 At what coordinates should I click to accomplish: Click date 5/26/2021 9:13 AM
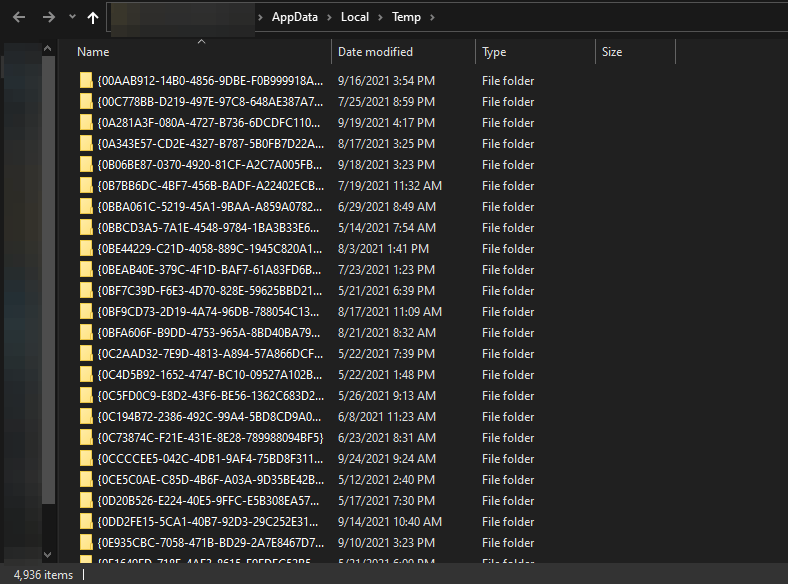386,396
